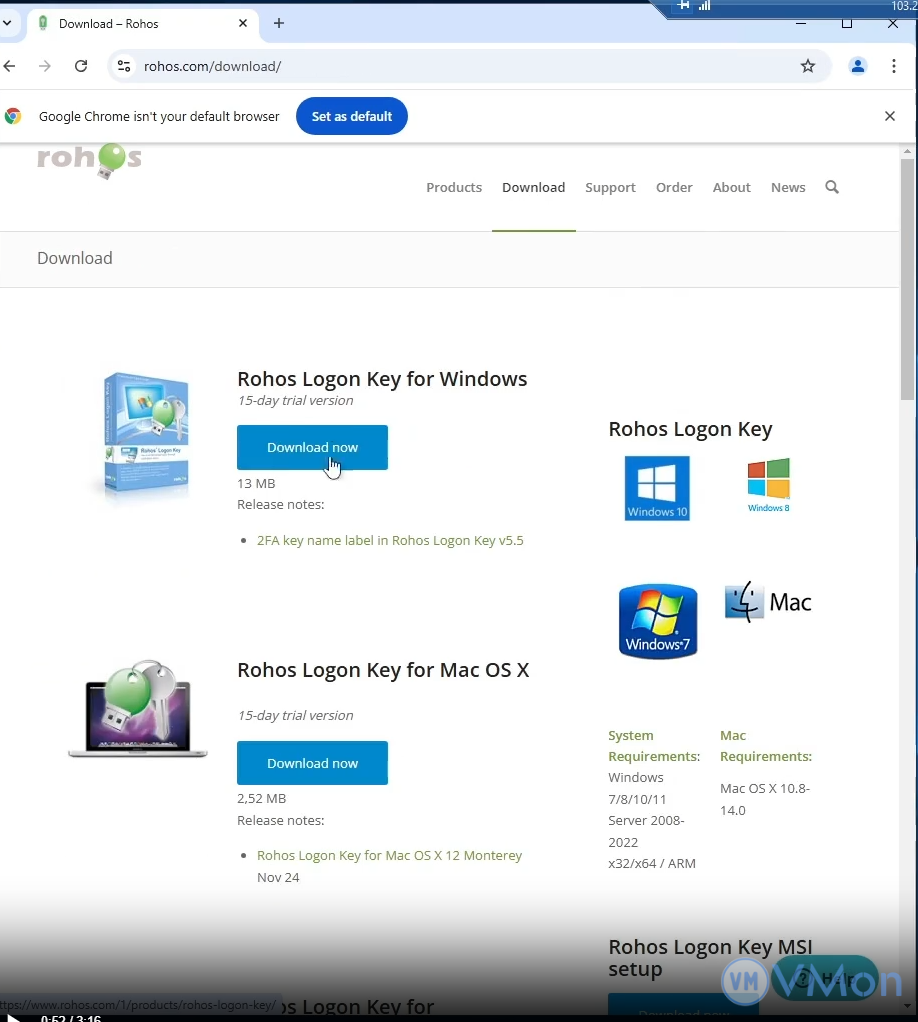Open site information icon in address bar

(124, 66)
